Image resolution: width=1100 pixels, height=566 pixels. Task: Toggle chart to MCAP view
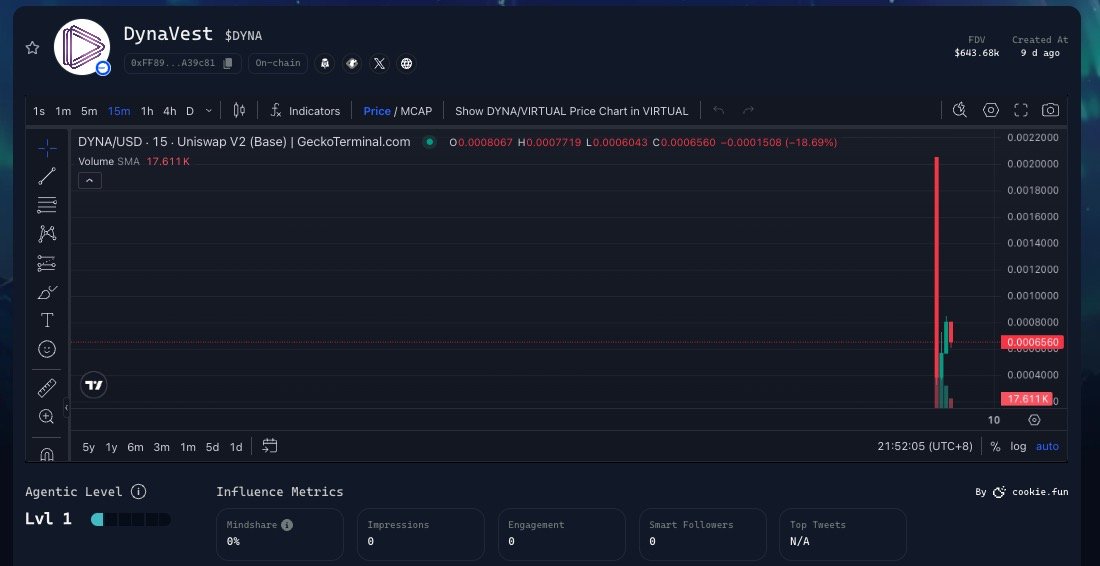tap(416, 111)
